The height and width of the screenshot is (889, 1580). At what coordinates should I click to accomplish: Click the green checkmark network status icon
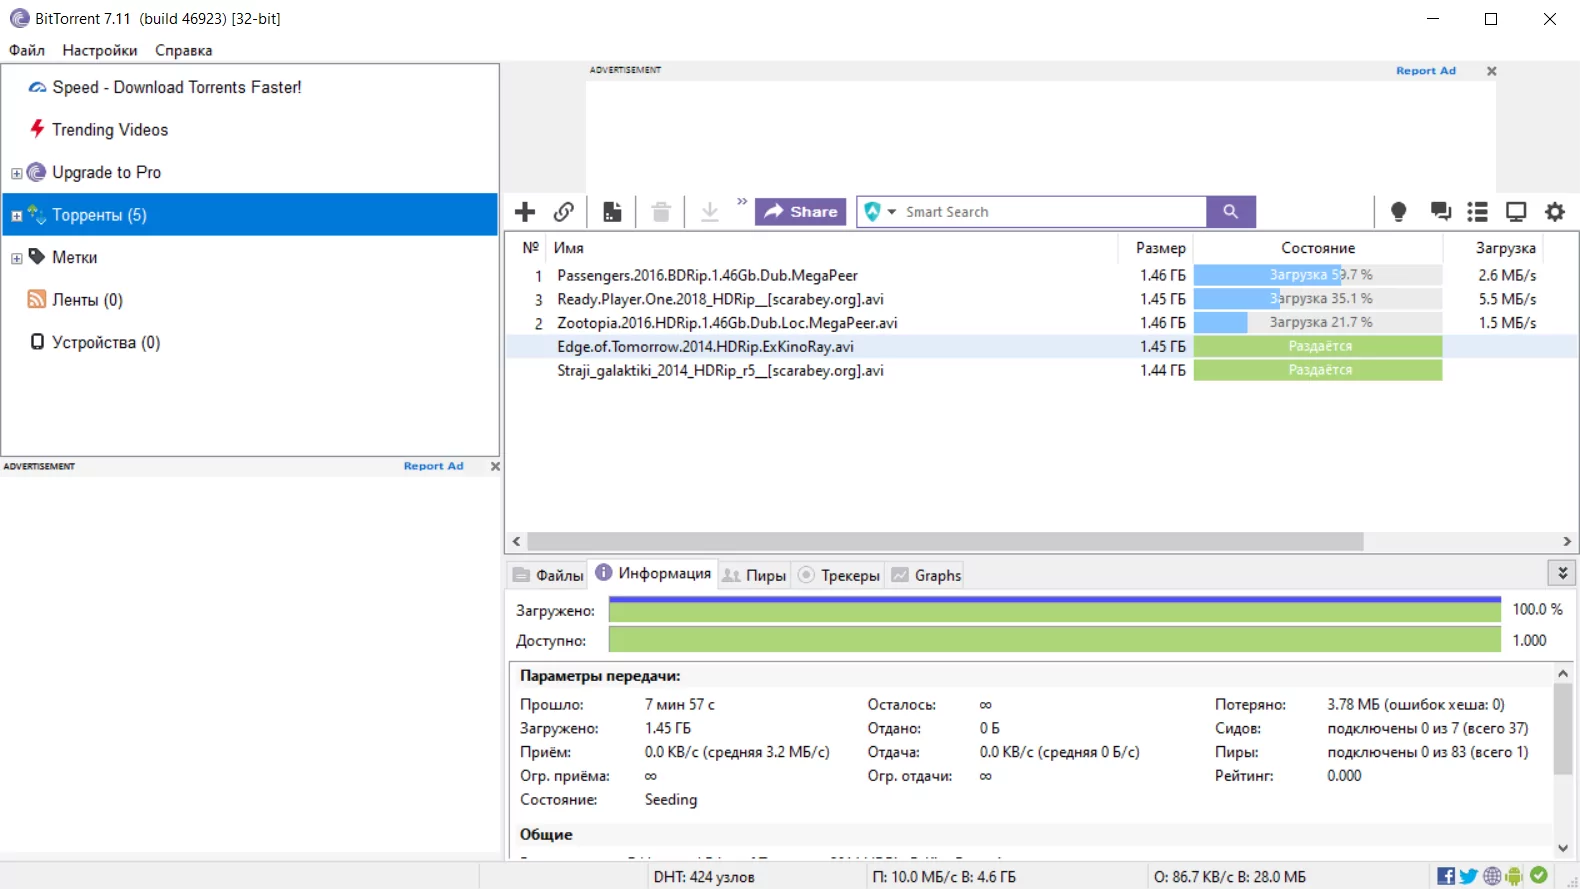pyautogui.click(x=1538, y=875)
